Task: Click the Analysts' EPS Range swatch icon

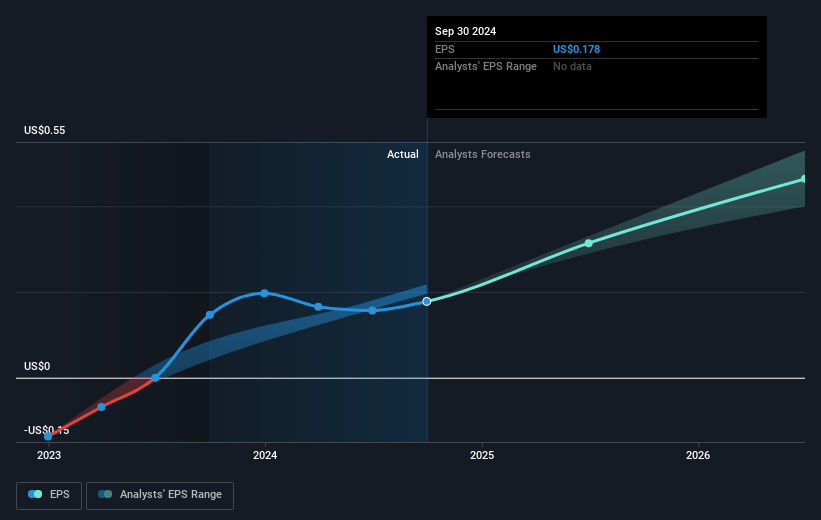Action: point(105,494)
